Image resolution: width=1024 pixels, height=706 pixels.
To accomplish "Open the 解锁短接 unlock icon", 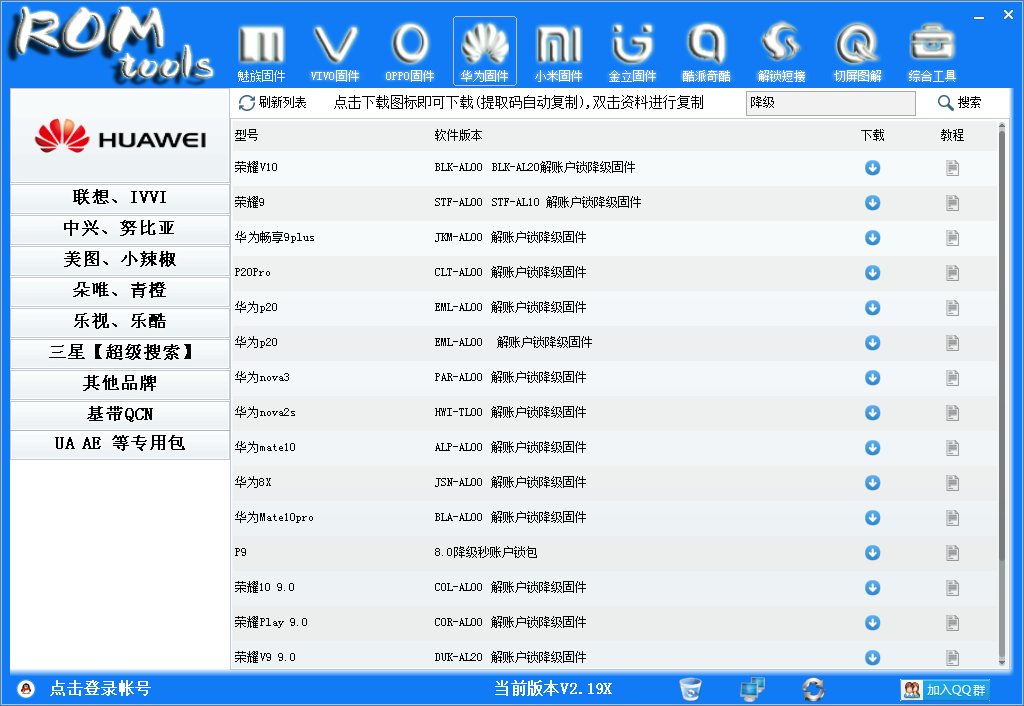I will click(781, 52).
